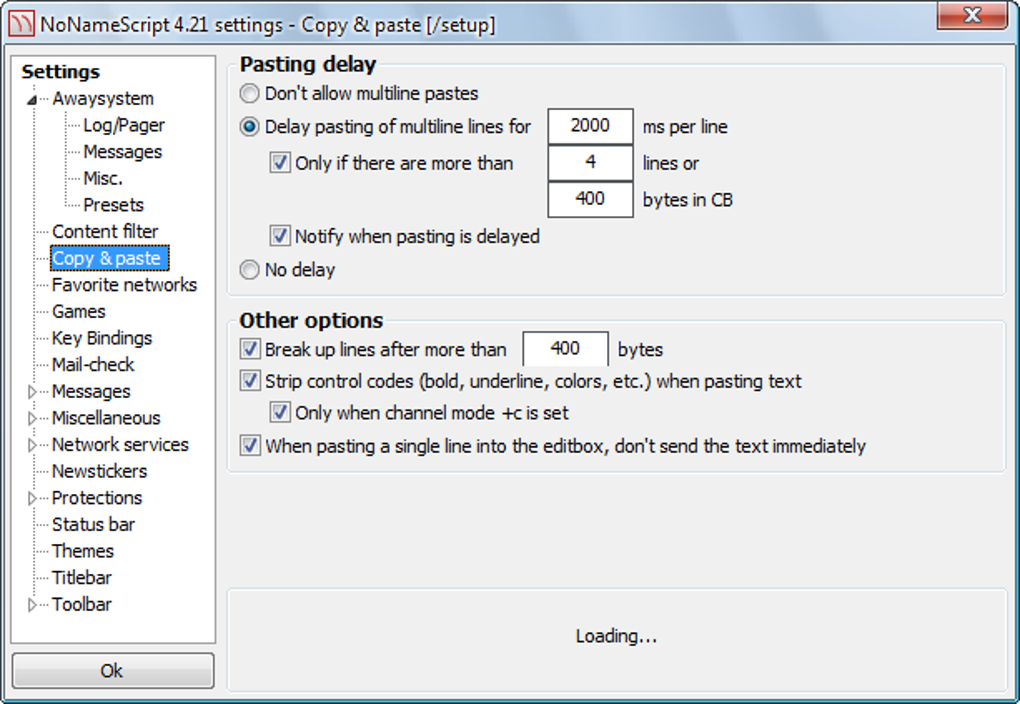Close the settings dialog window
1020x704 pixels.
pos(972,15)
